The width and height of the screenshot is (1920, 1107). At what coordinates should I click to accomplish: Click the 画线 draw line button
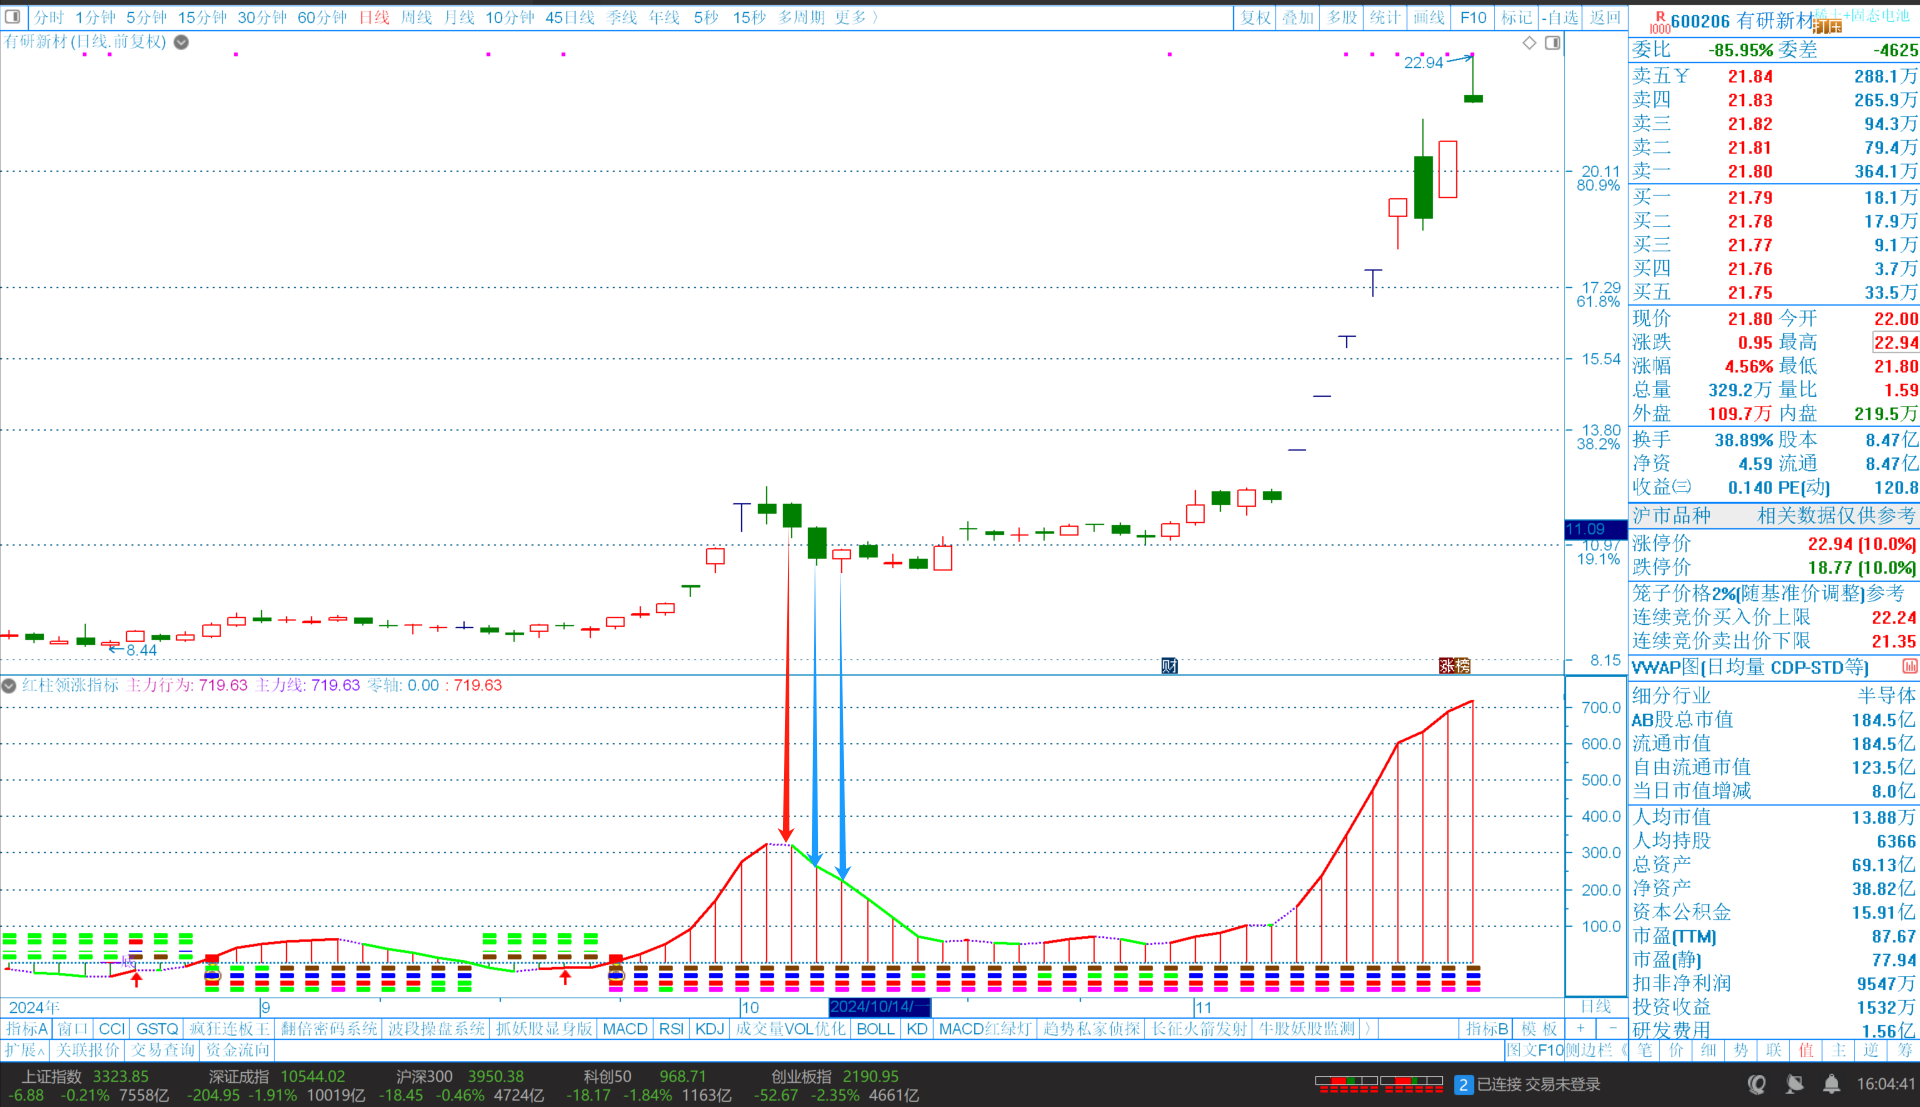pos(1428,17)
